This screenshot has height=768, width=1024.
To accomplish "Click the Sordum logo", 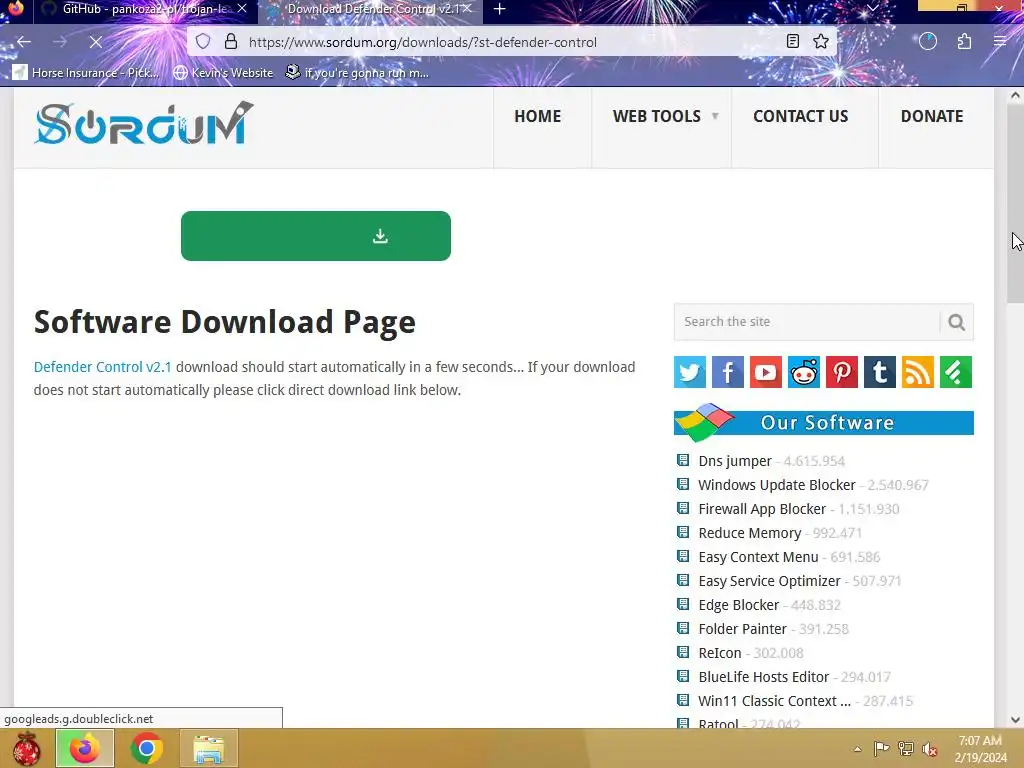I will (x=143, y=123).
